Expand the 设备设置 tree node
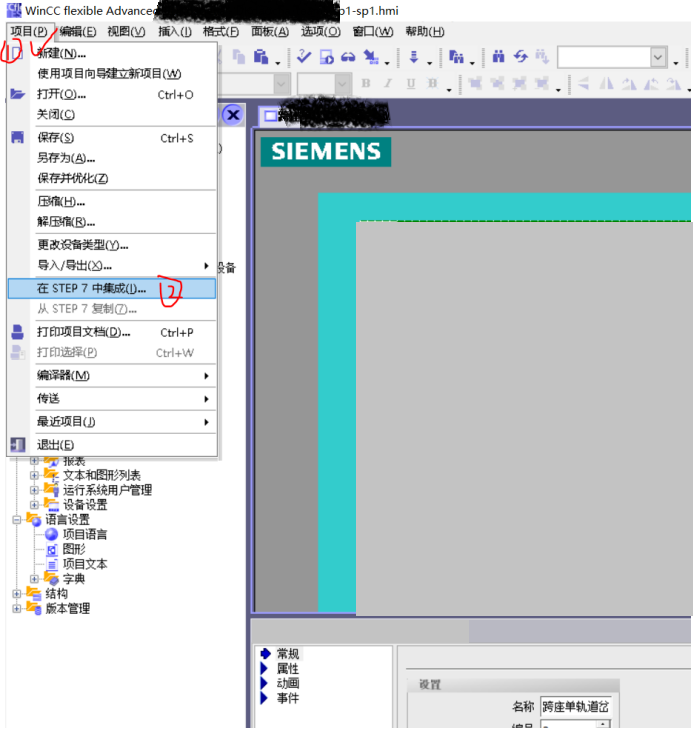 (x=34, y=505)
